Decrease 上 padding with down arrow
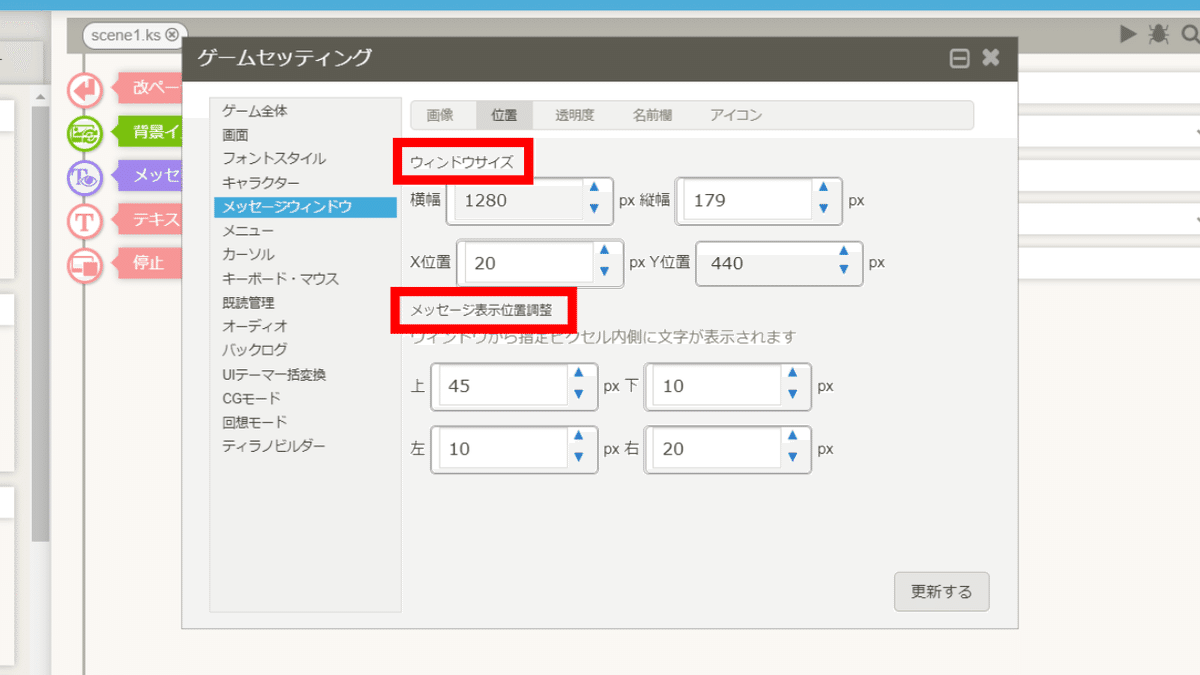Image resolution: width=1200 pixels, height=675 pixels. [x=578, y=394]
